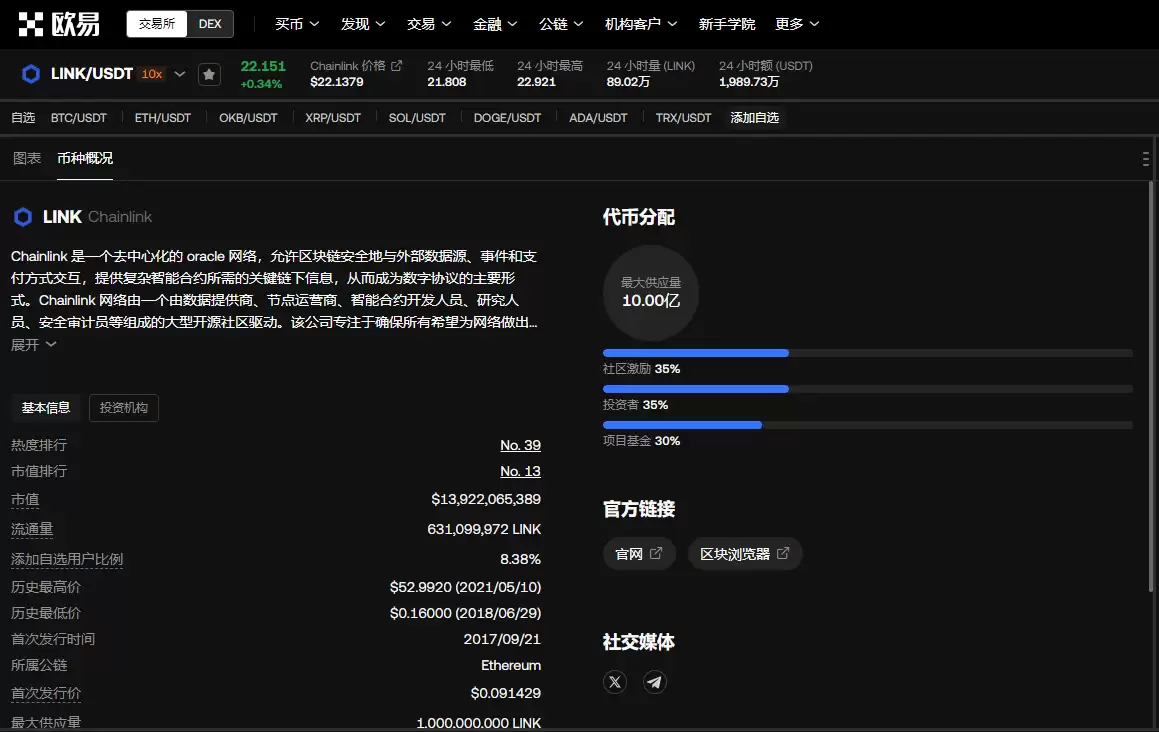Switch to the 交易所 exchange mode
The image size is (1159, 732).
[x=156, y=24]
